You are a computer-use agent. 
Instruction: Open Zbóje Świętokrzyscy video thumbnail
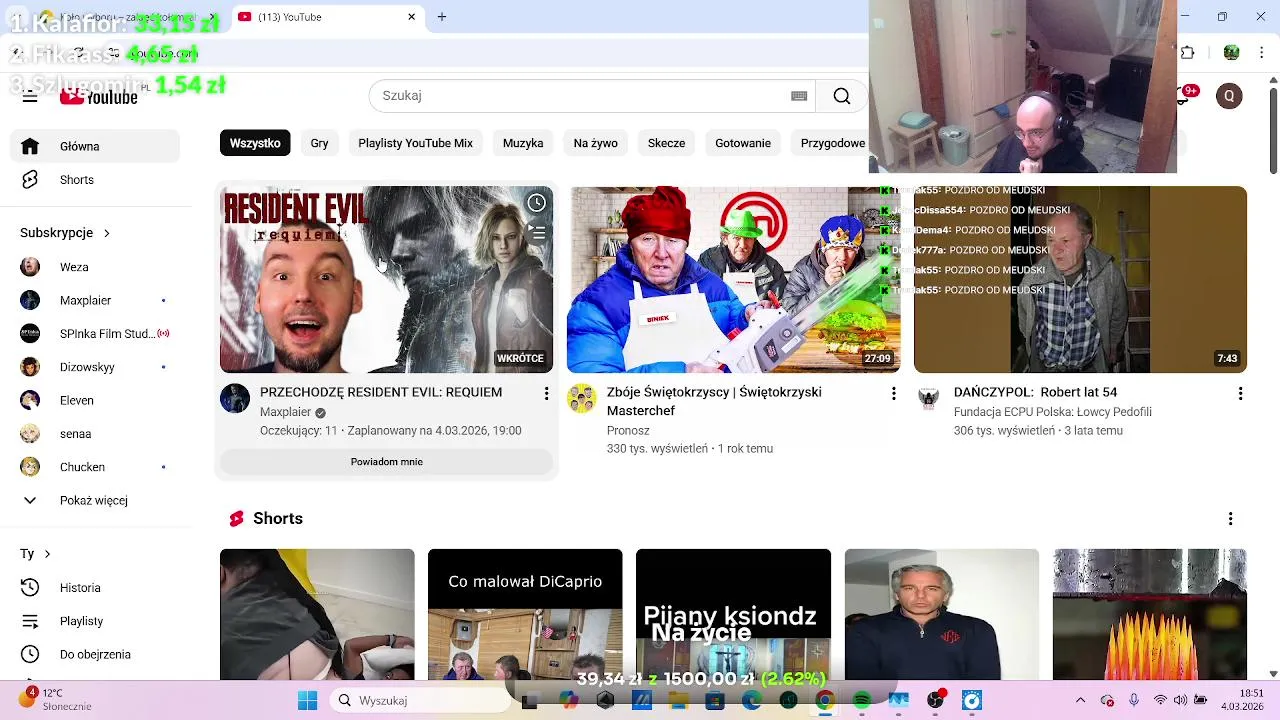[733, 280]
